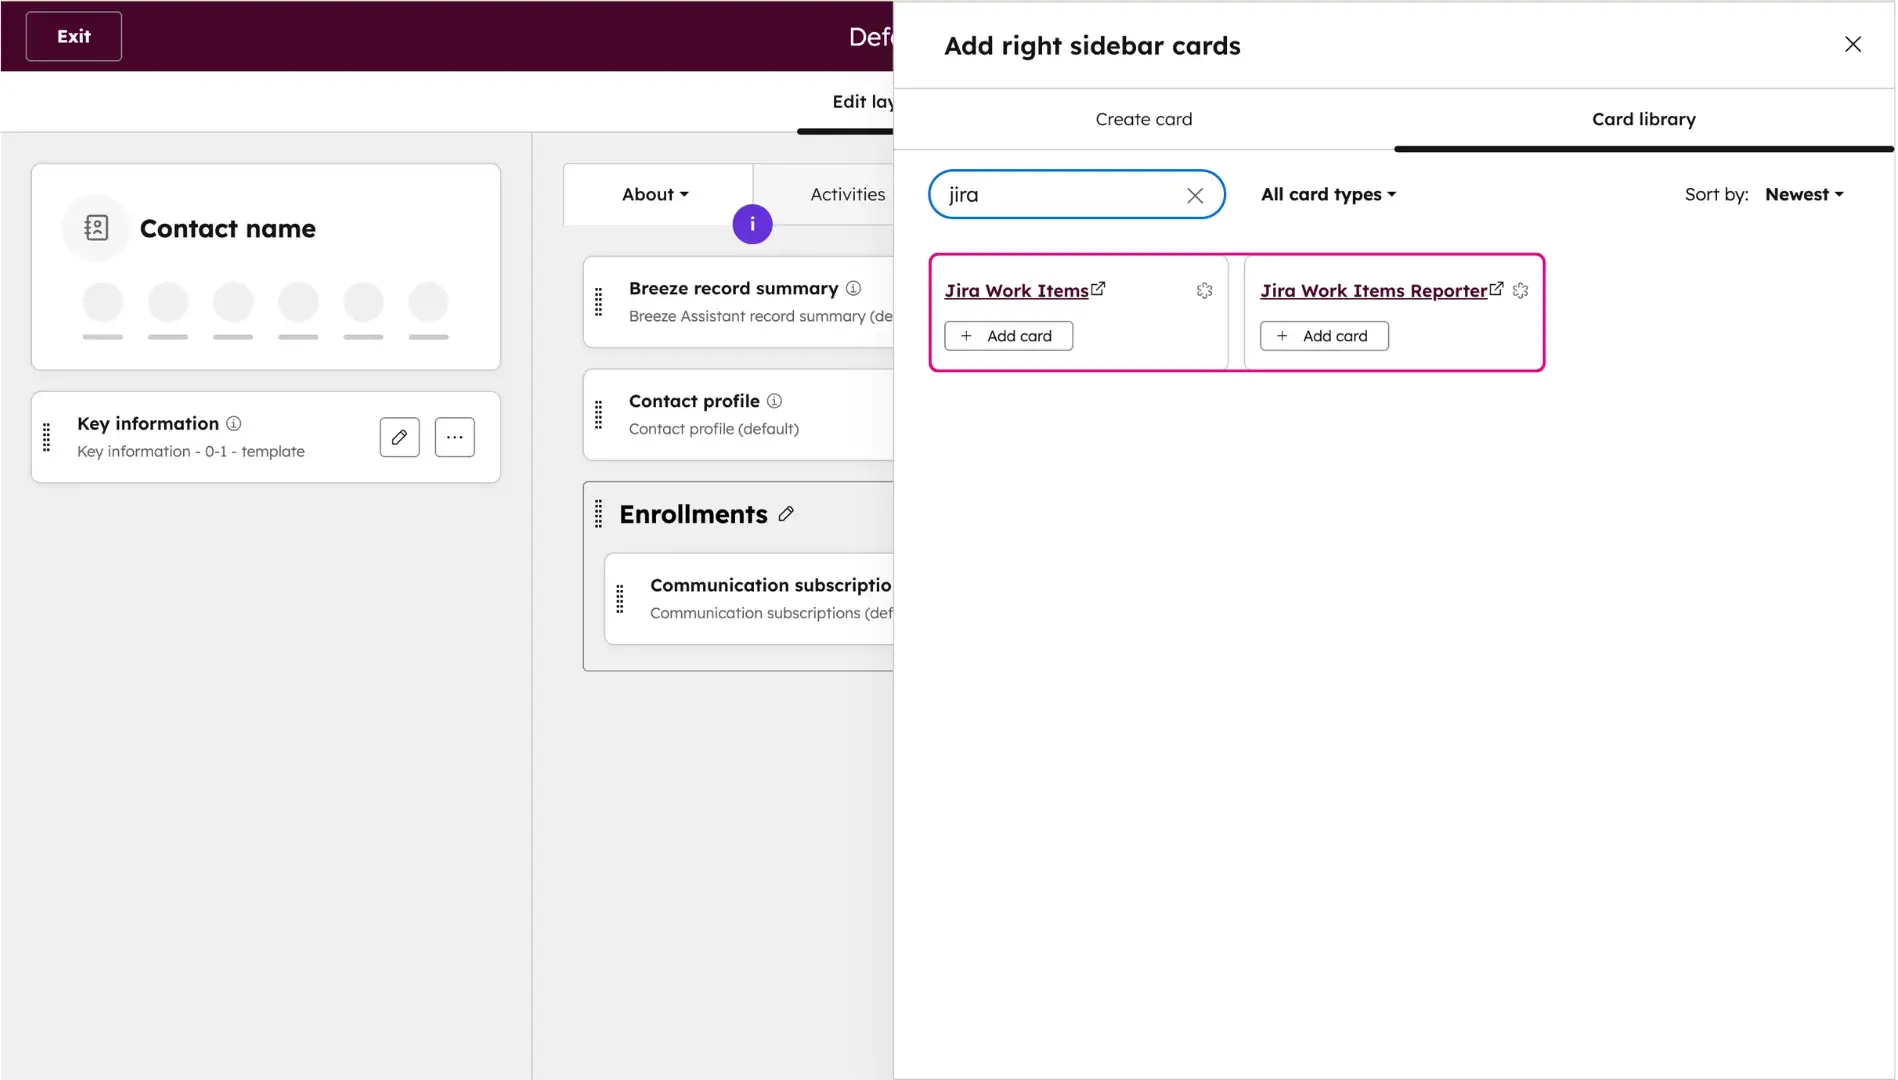Select the Card library tab
The height and width of the screenshot is (1080, 1898).
[1643, 119]
